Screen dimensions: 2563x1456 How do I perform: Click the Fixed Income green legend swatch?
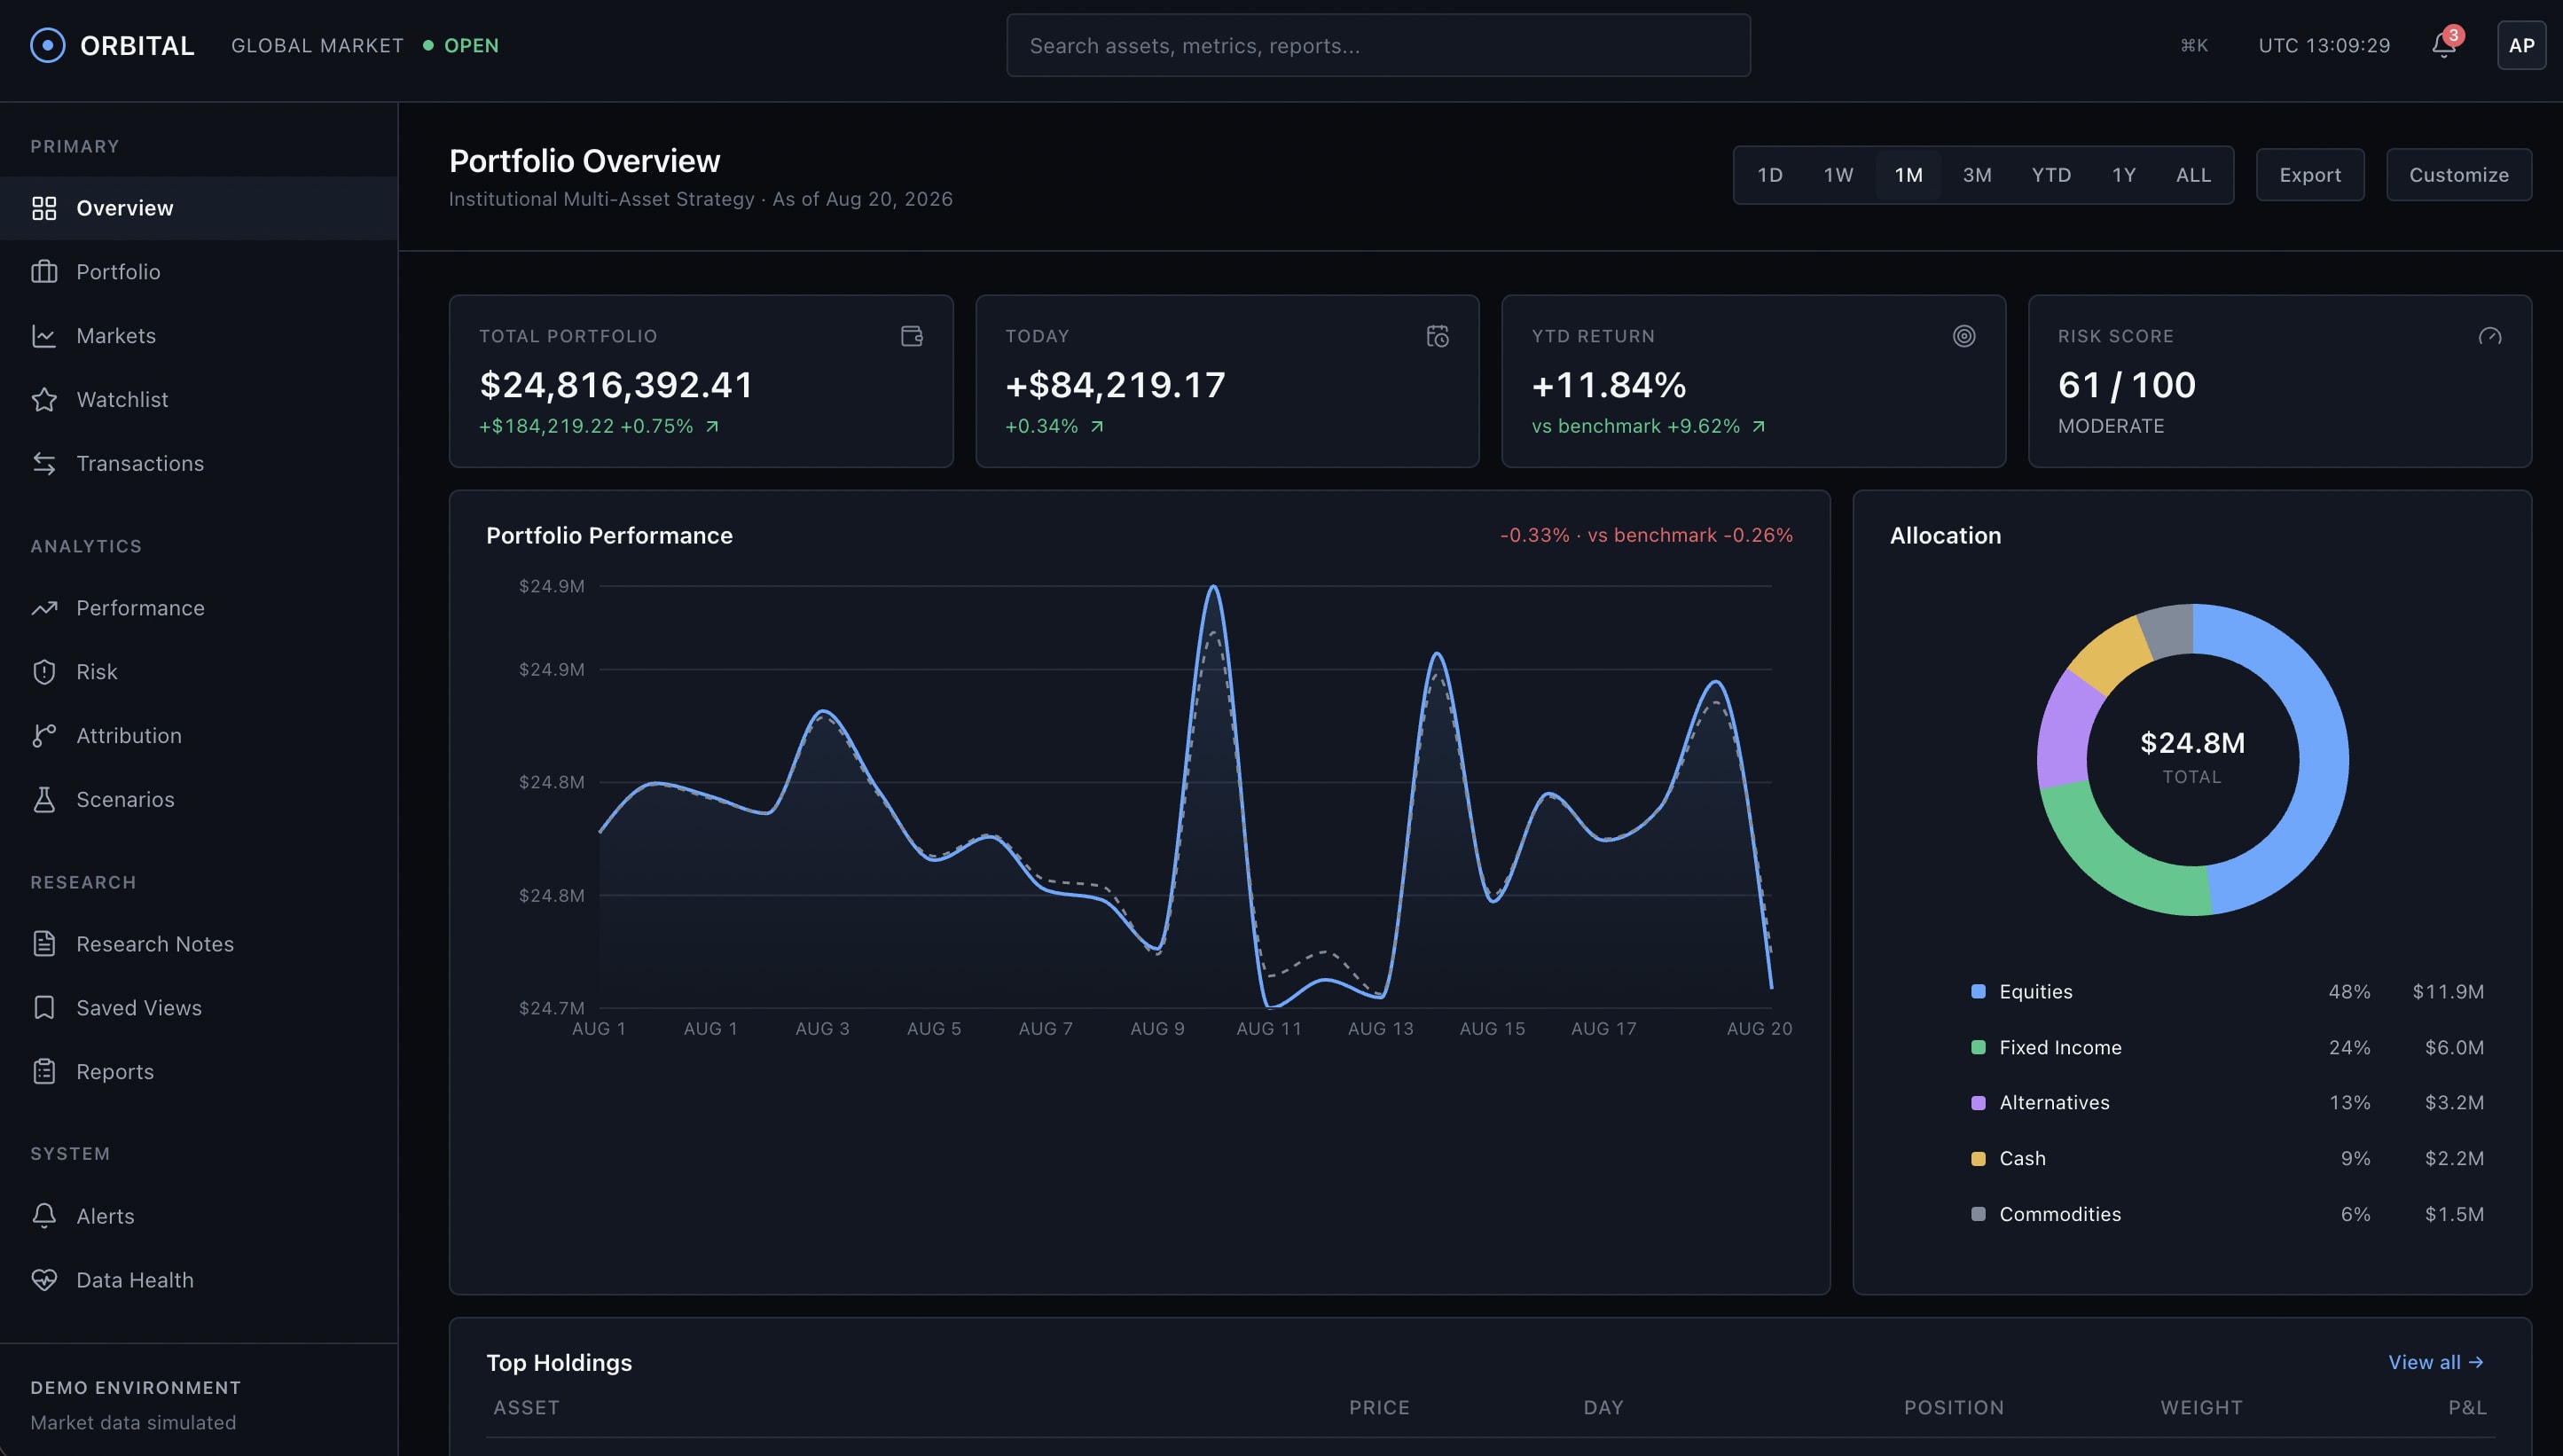(x=1978, y=1048)
